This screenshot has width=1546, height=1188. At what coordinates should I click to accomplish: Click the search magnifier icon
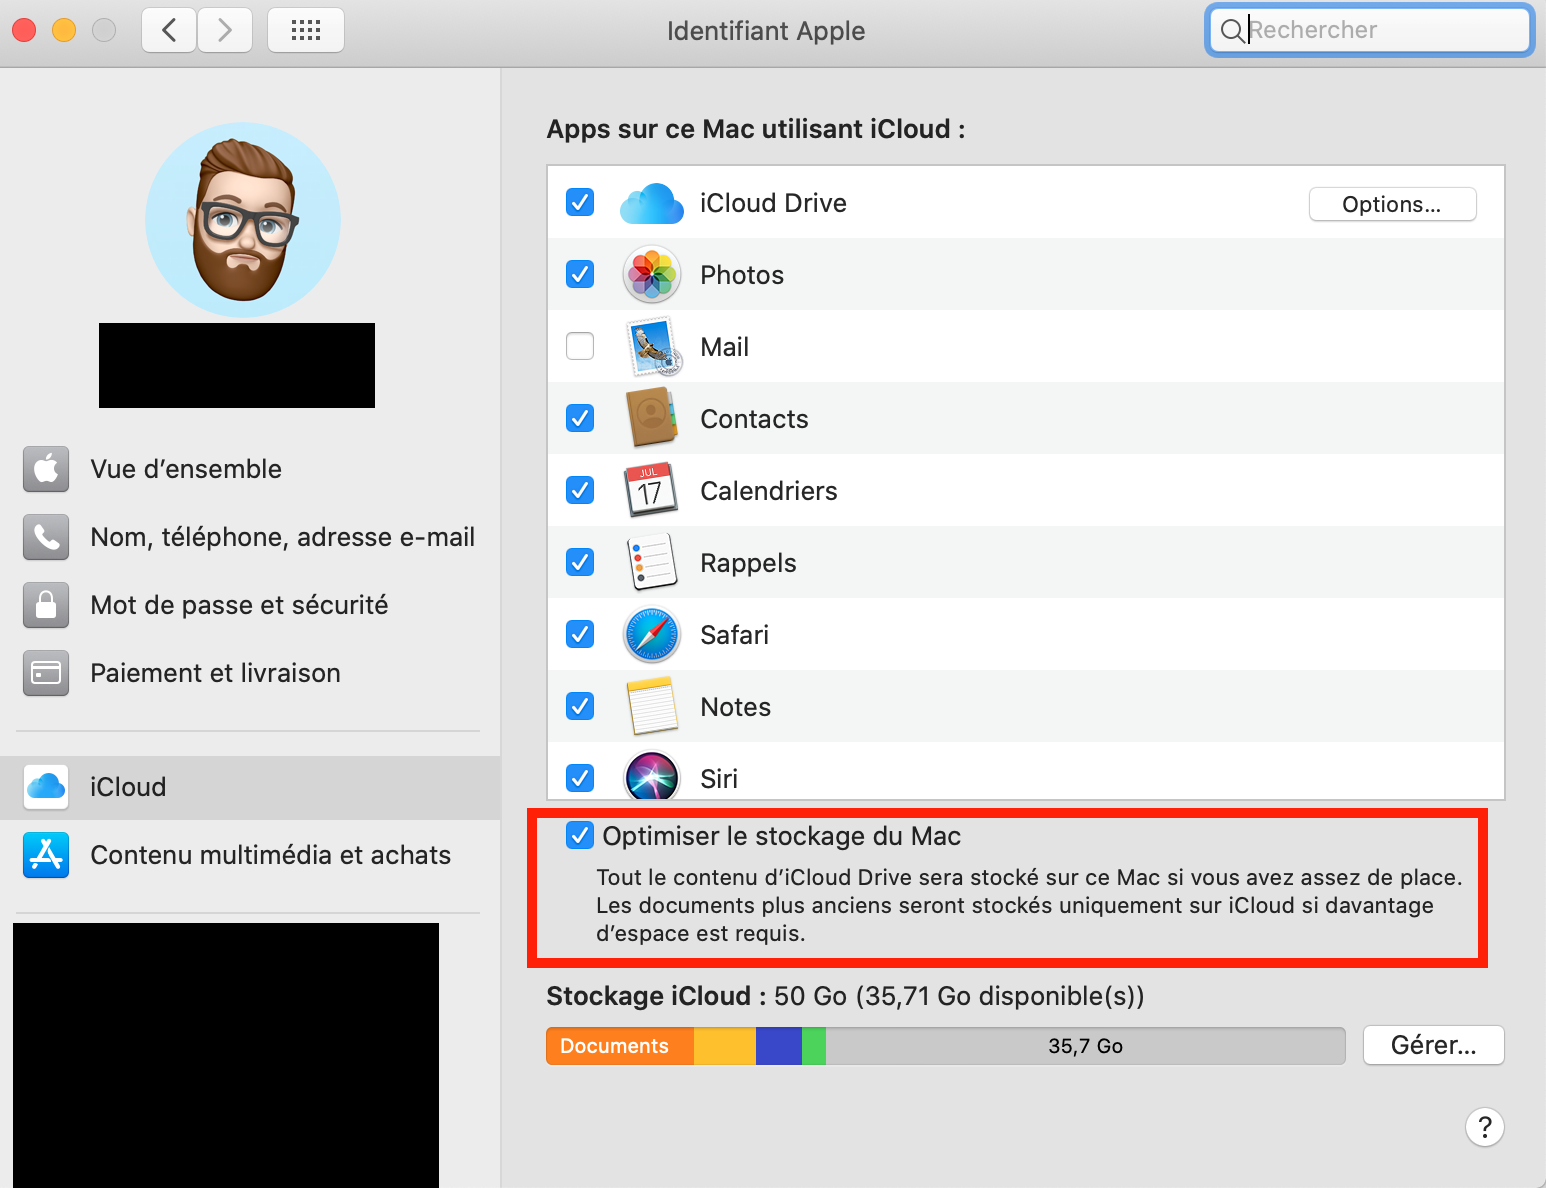(1232, 31)
